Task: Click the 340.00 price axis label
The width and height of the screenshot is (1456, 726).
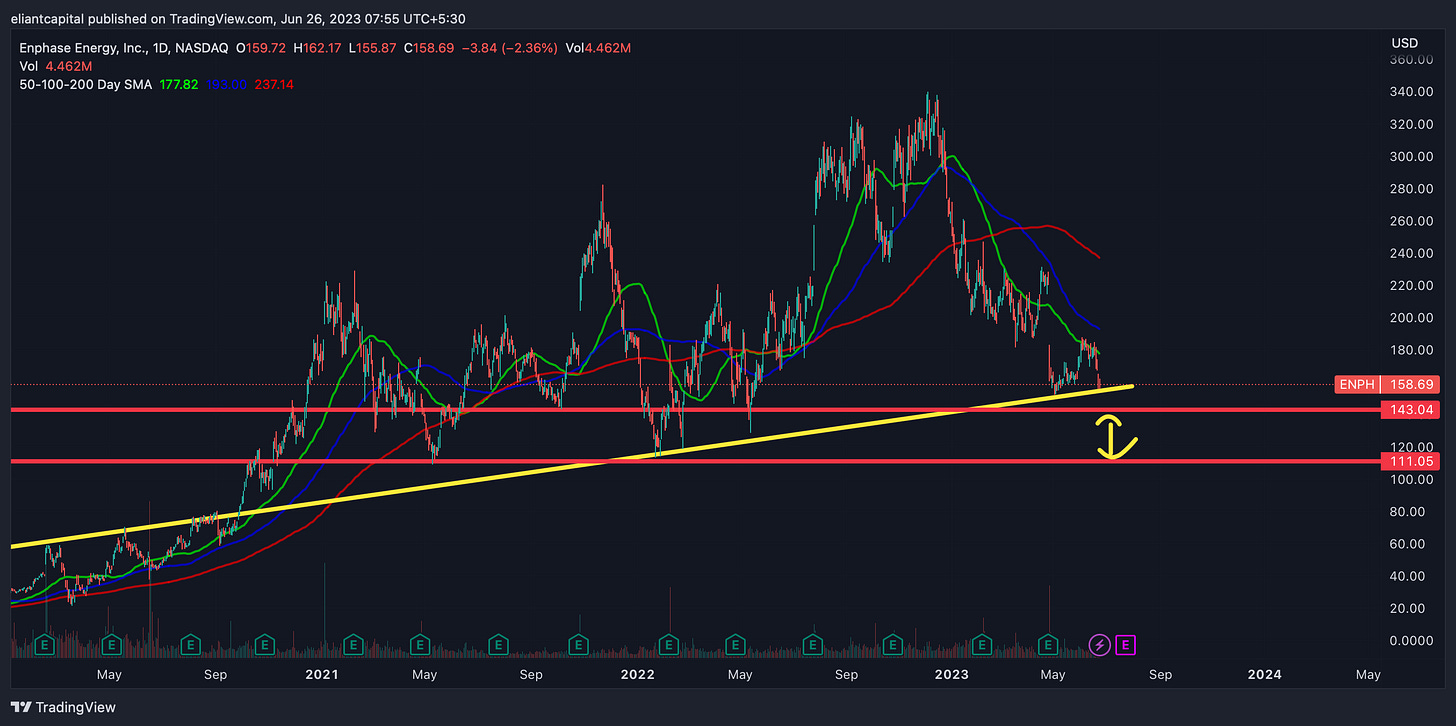Action: coord(1411,92)
